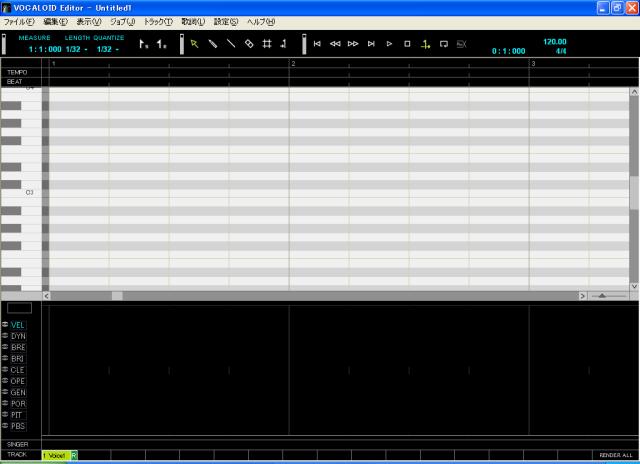Viewport: 640px width, 464px height.
Task: Start playback with the play button
Action: point(389,44)
